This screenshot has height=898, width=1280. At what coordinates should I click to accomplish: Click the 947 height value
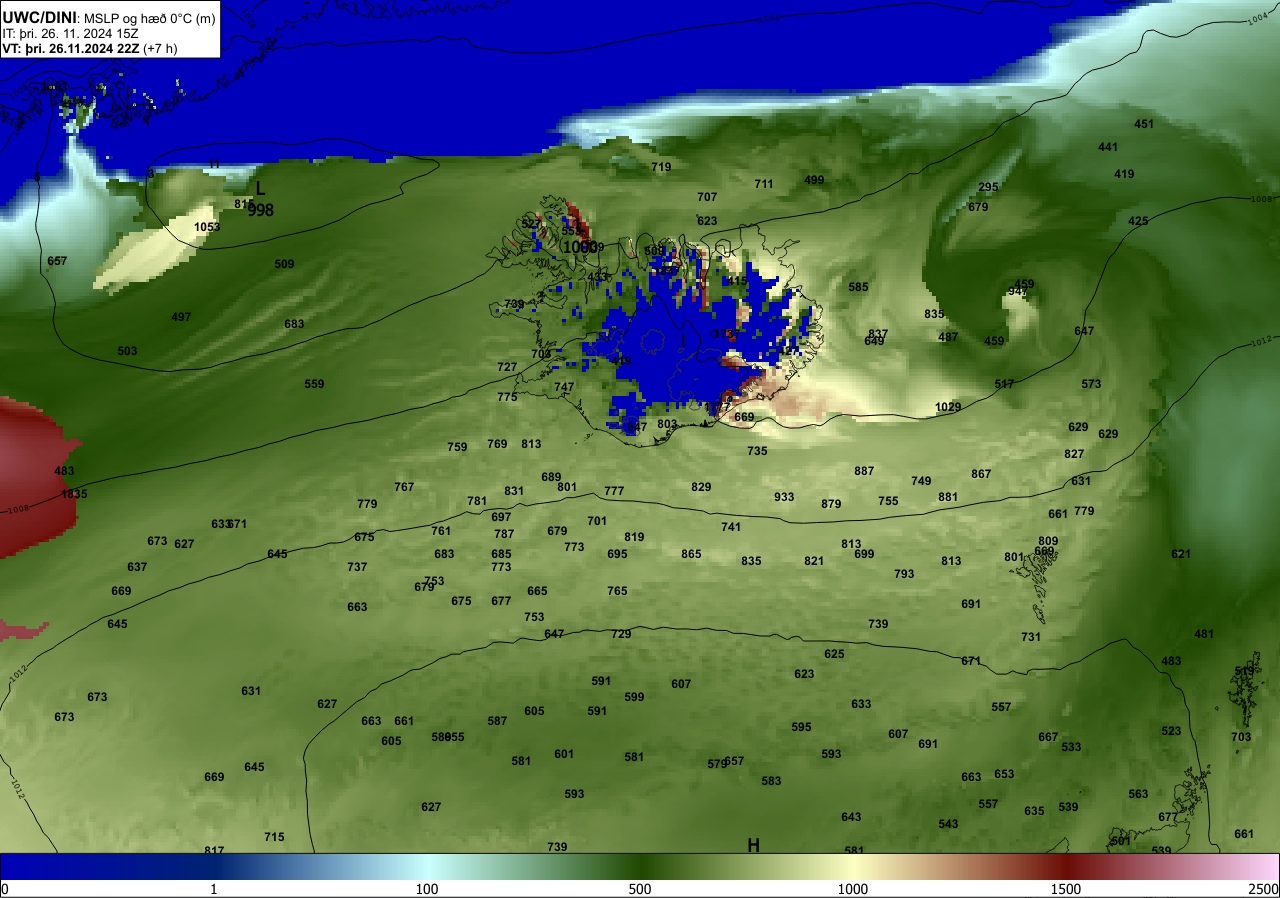[1018, 292]
